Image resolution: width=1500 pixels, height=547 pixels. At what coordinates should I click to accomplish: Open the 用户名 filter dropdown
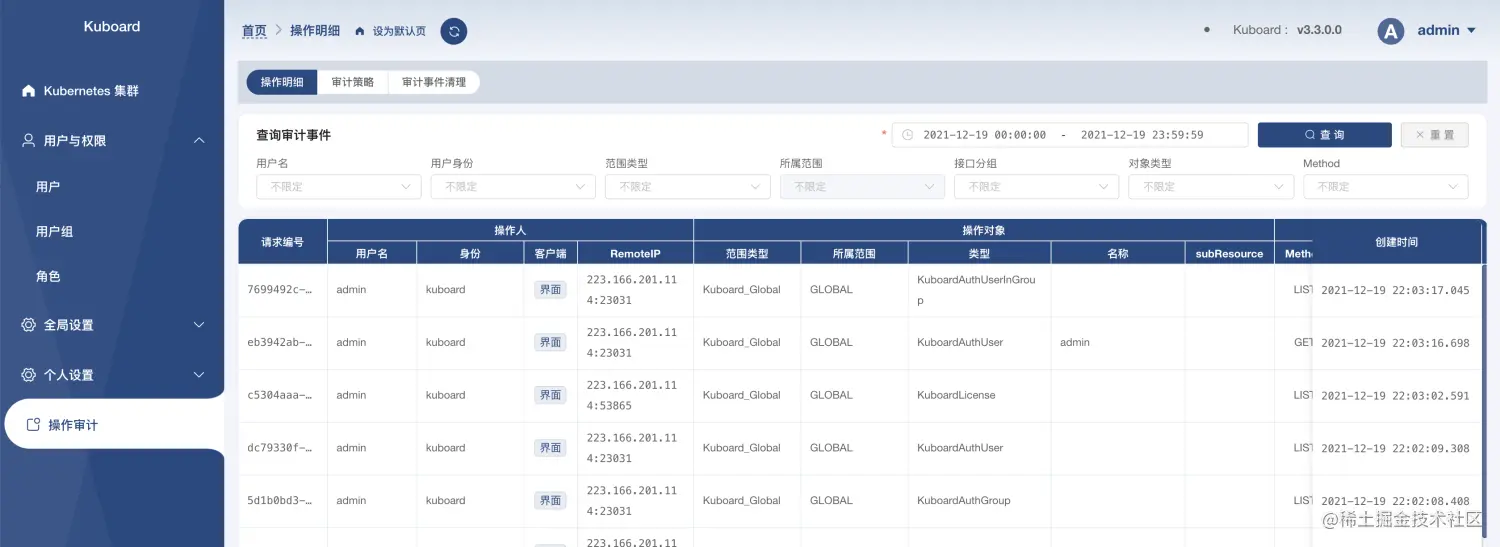tap(338, 186)
